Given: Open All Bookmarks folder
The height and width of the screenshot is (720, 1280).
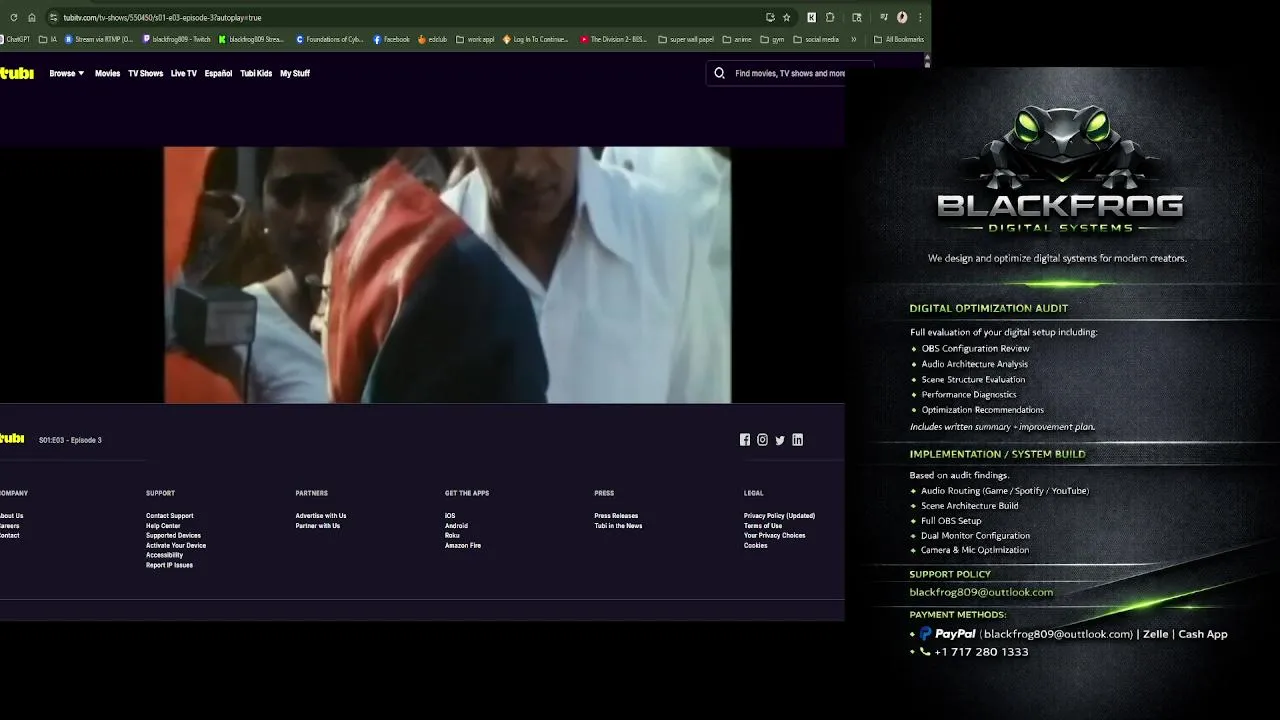Looking at the screenshot, I should (x=898, y=40).
